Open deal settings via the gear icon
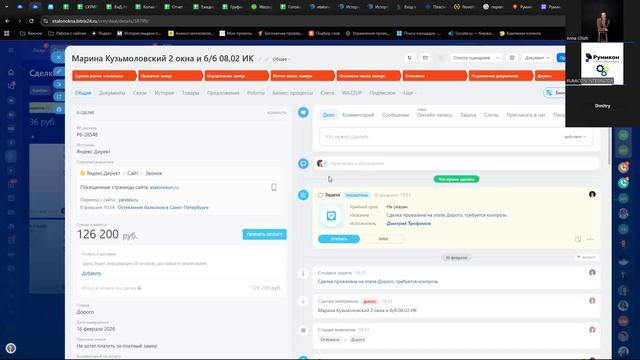Screen dimensions: 640x360 coord(512,58)
